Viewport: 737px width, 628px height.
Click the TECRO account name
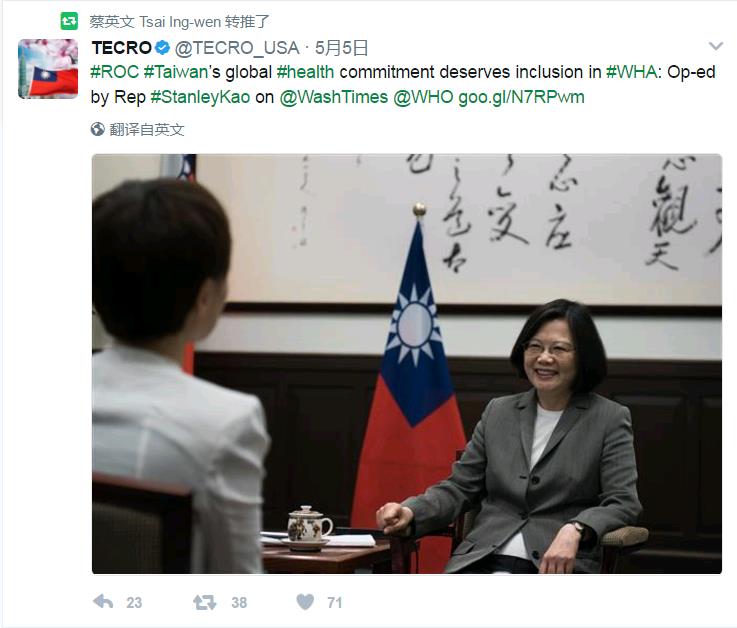(x=121, y=47)
